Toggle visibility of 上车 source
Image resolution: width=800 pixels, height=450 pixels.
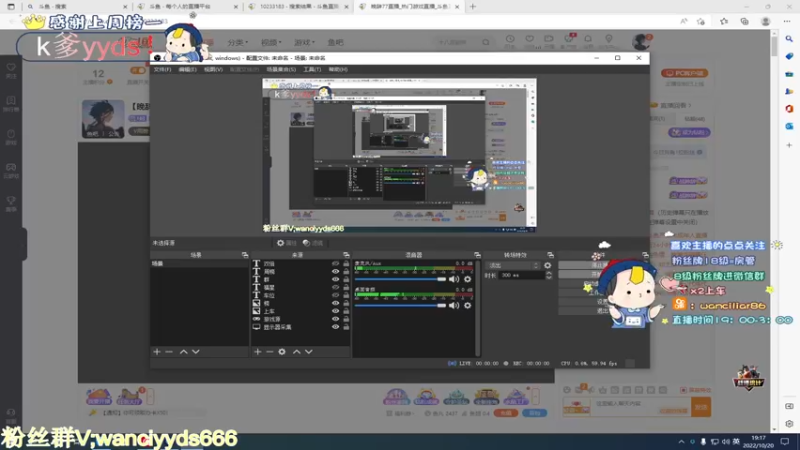tap(335, 311)
